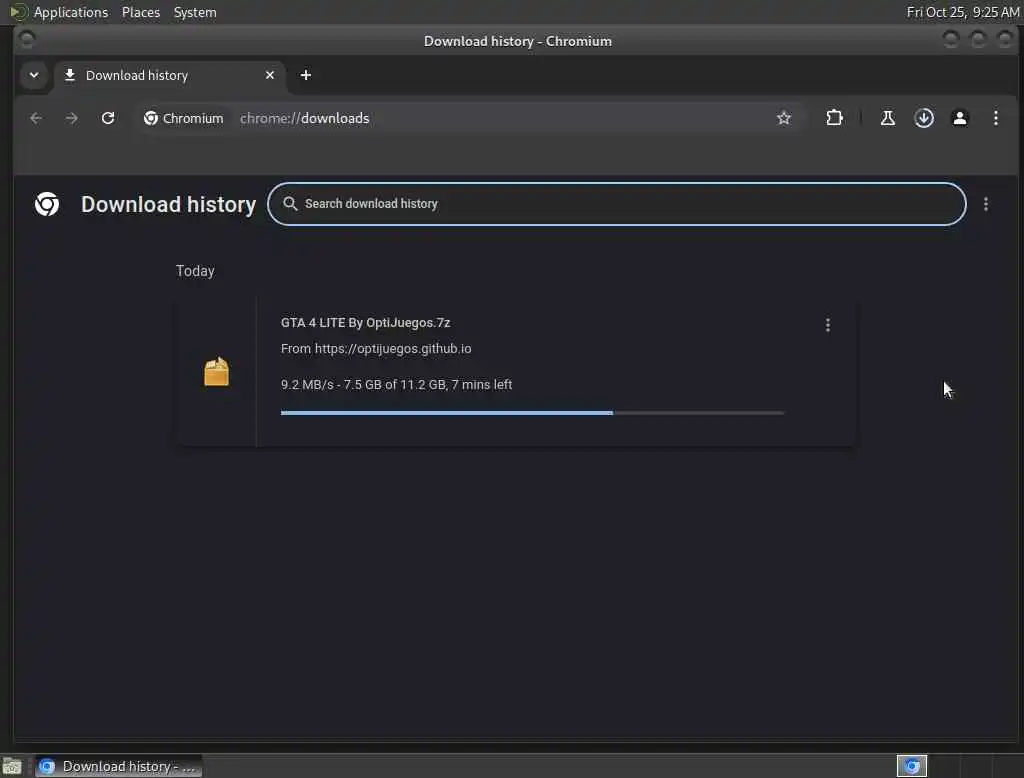The image size is (1024, 778).
Task: Click the 7 mins left status text
Action: click(x=481, y=385)
